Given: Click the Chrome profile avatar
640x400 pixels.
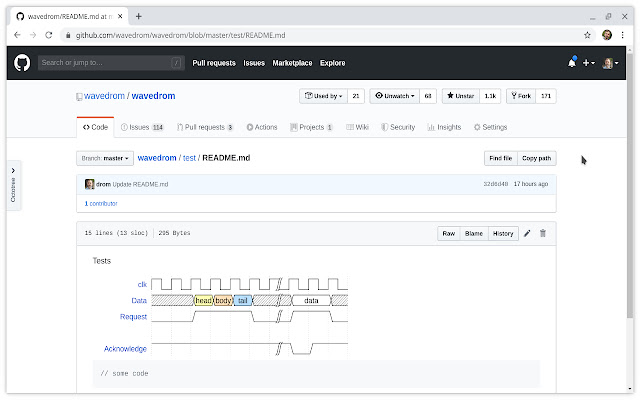Looking at the screenshot, I should (x=607, y=35).
